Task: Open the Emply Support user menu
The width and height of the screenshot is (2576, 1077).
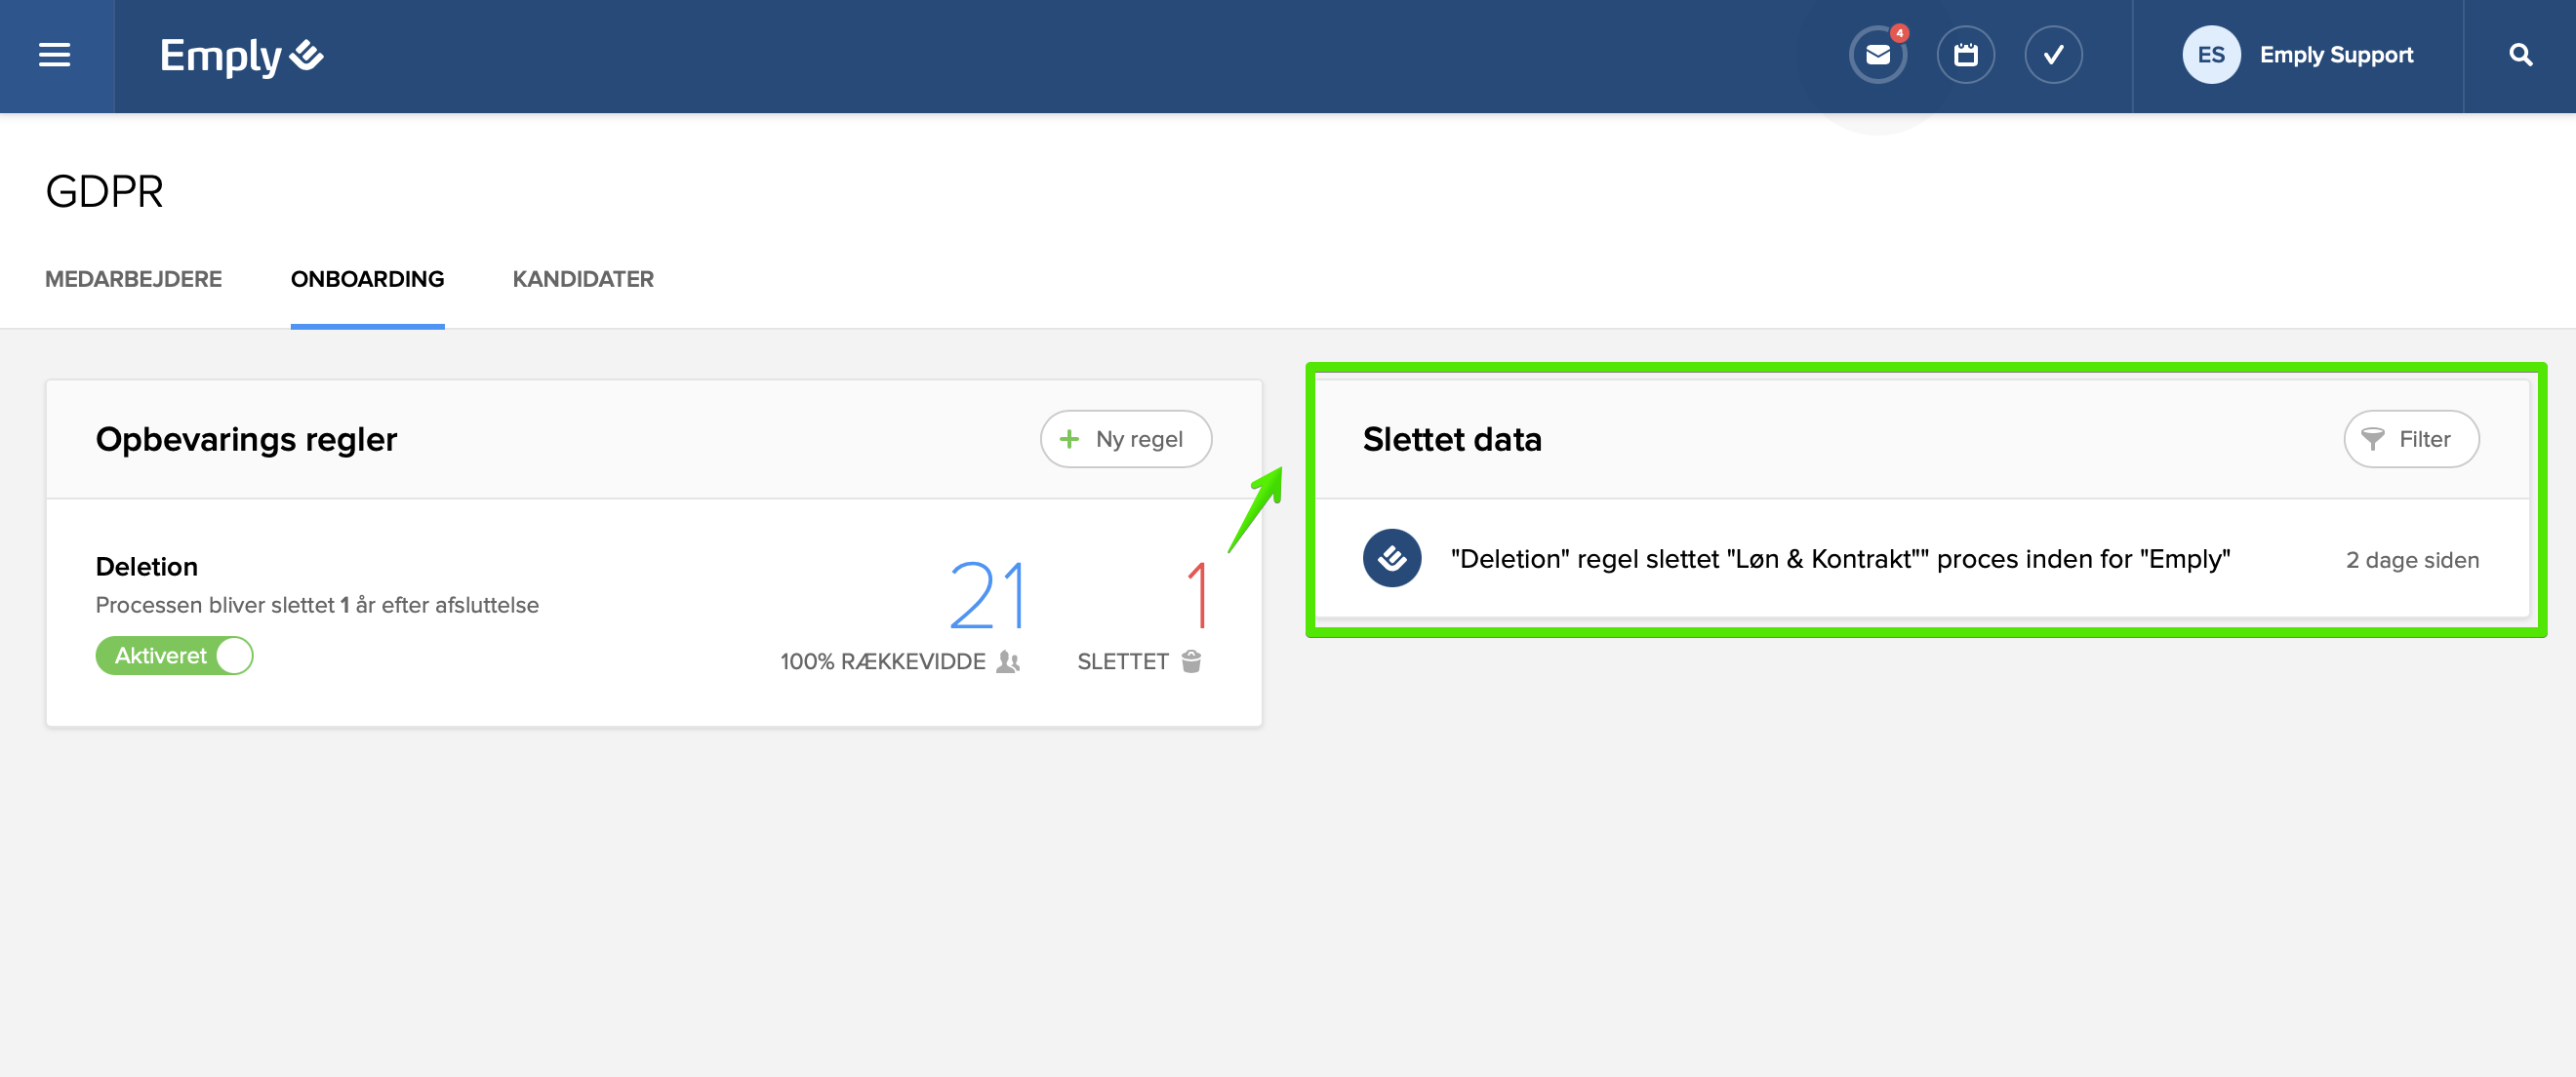Action: [x=2335, y=55]
